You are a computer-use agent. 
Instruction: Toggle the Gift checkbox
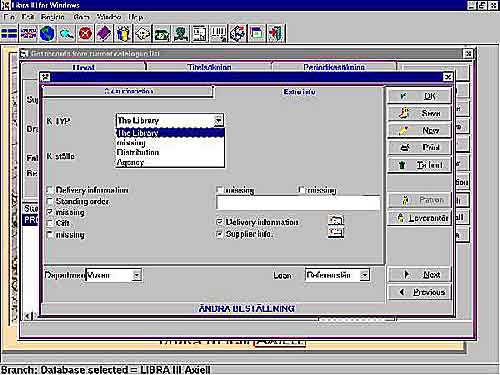click(x=50, y=223)
